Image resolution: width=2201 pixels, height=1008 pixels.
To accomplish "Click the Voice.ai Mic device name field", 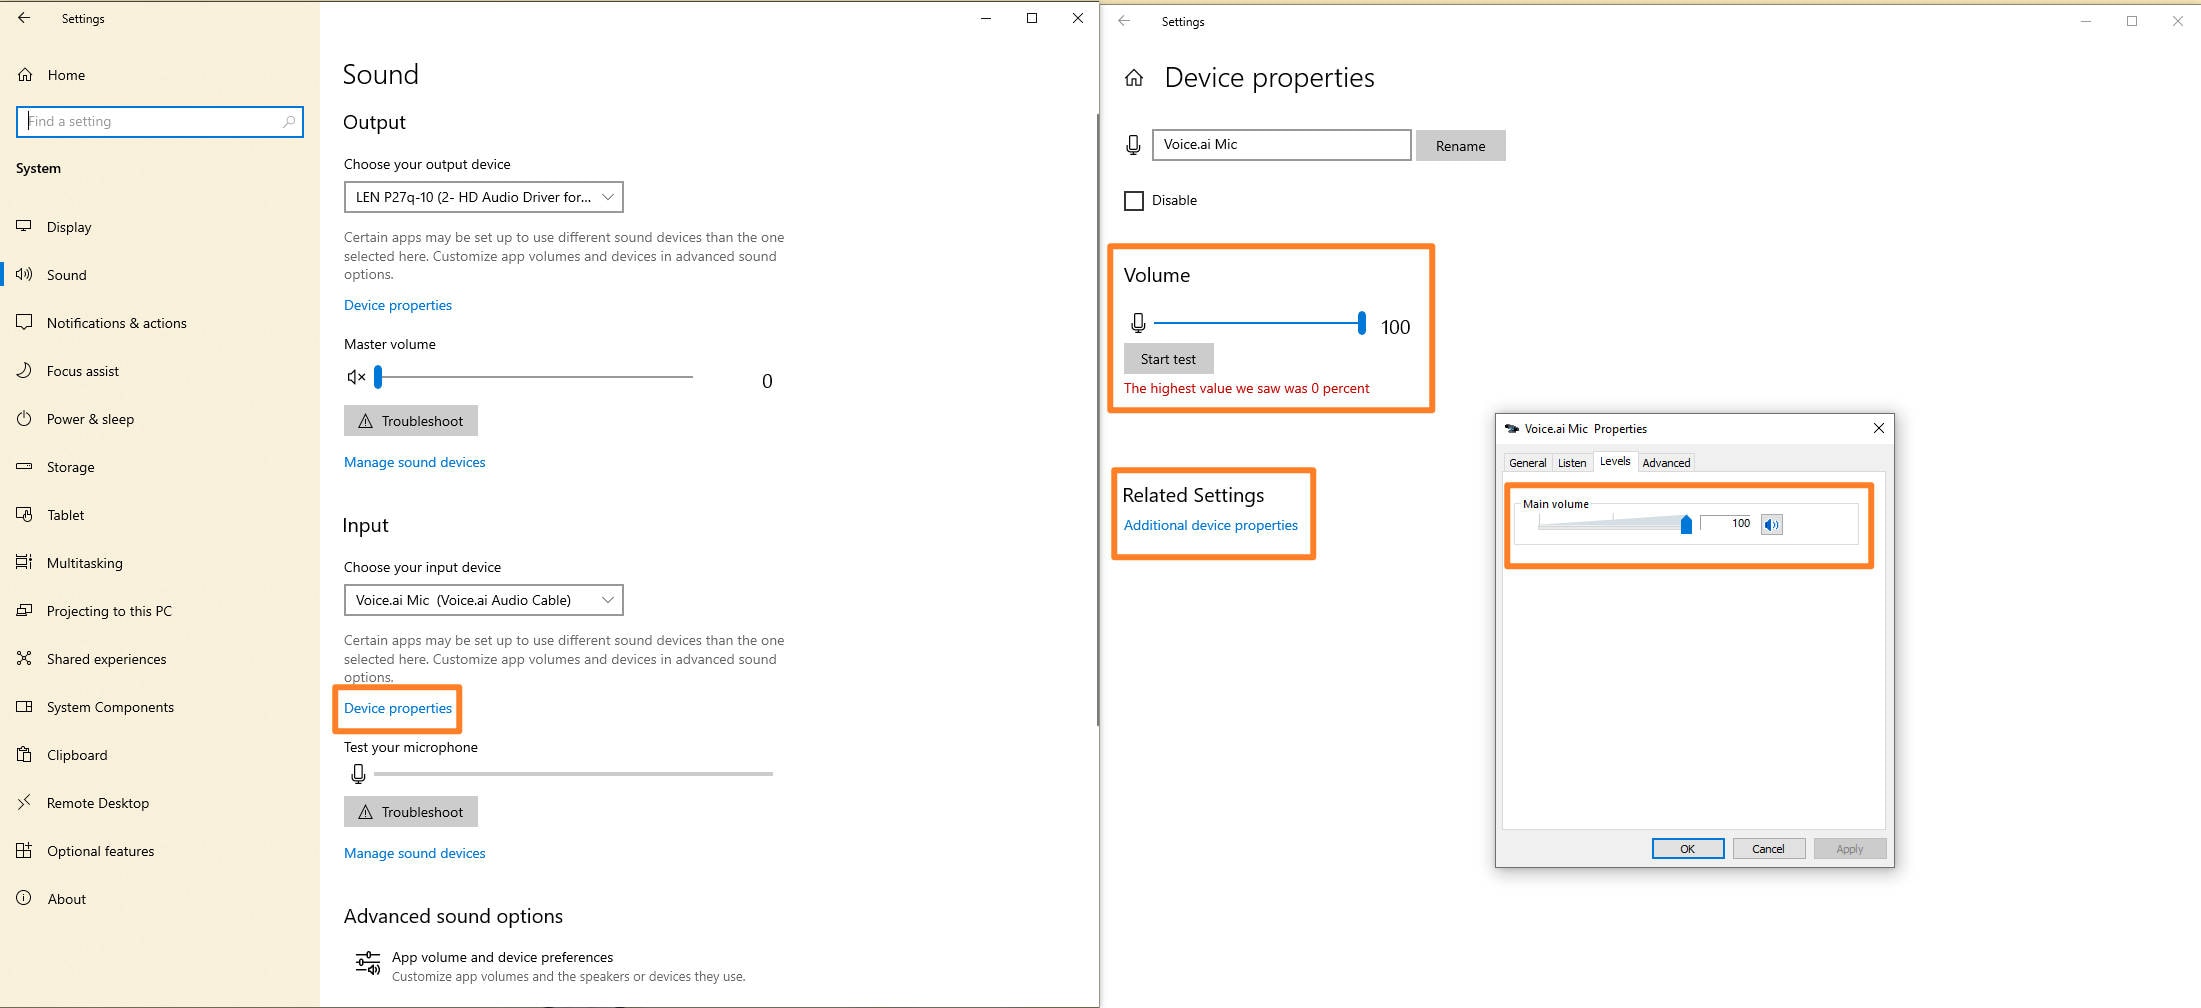I will (x=1282, y=145).
